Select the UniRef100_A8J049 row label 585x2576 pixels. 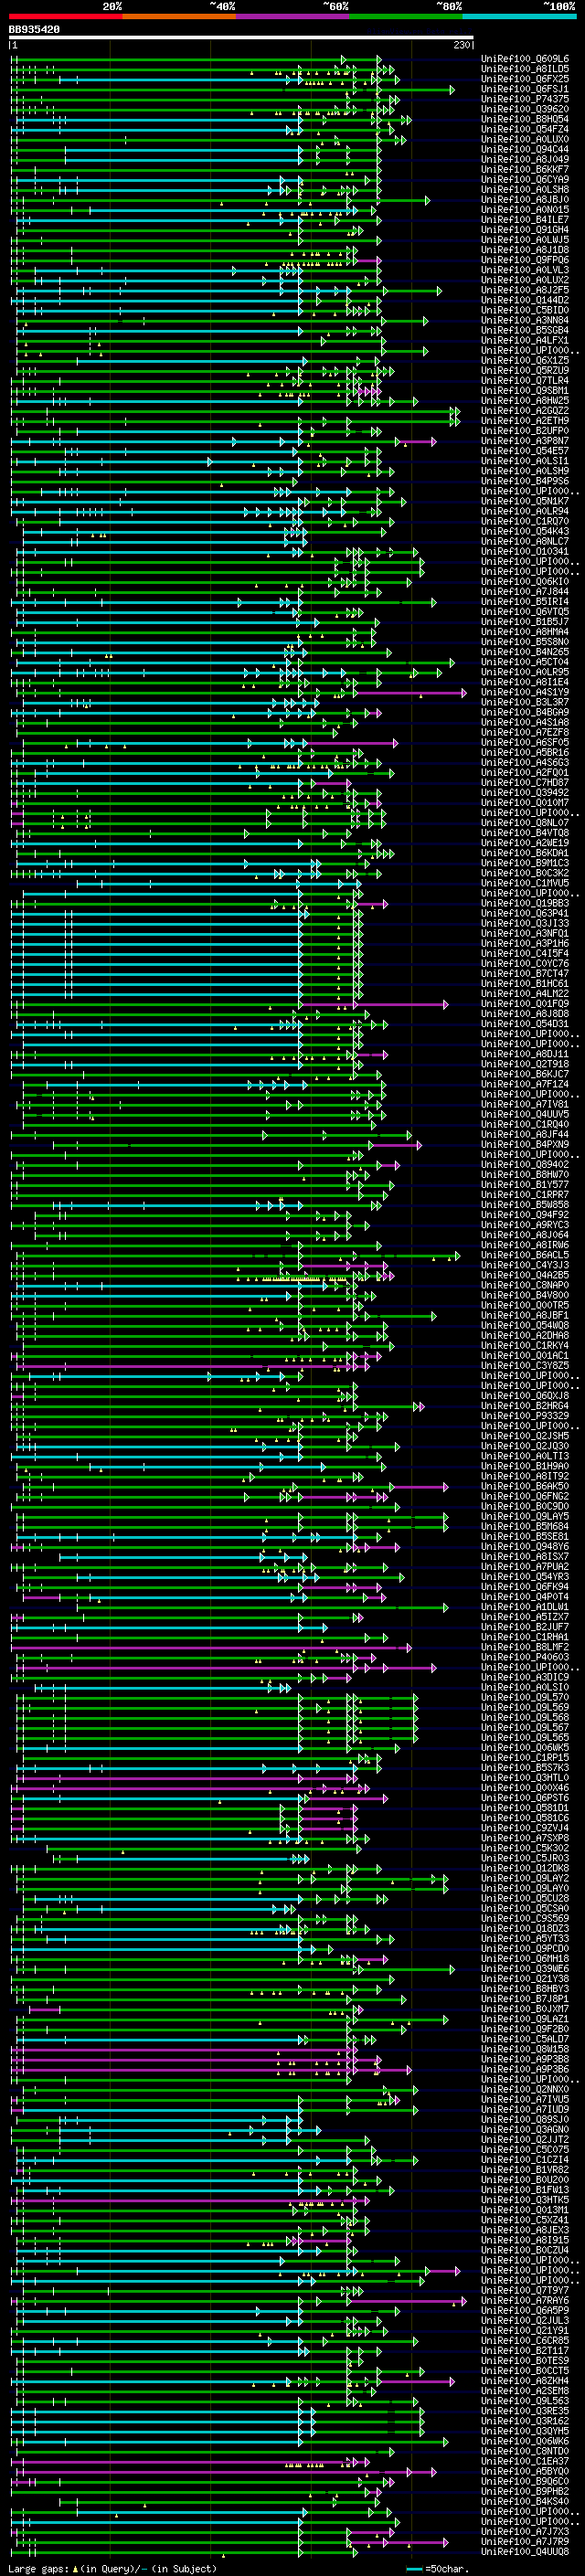click(x=524, y=159)
